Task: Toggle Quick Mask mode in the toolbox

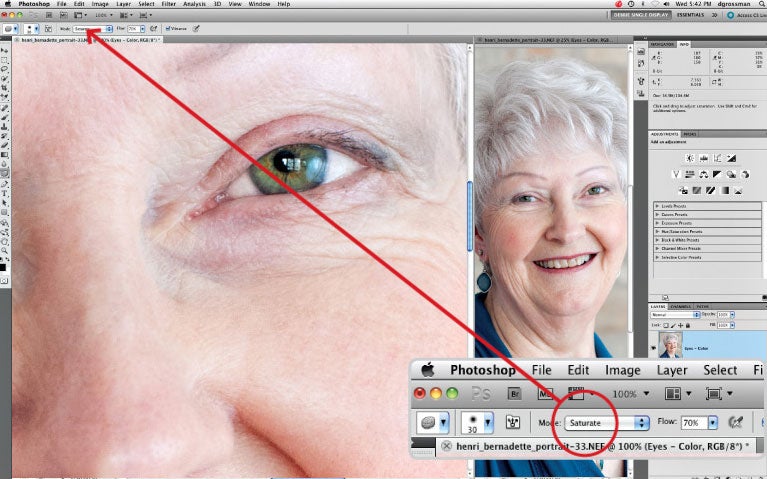Action: 5,281
